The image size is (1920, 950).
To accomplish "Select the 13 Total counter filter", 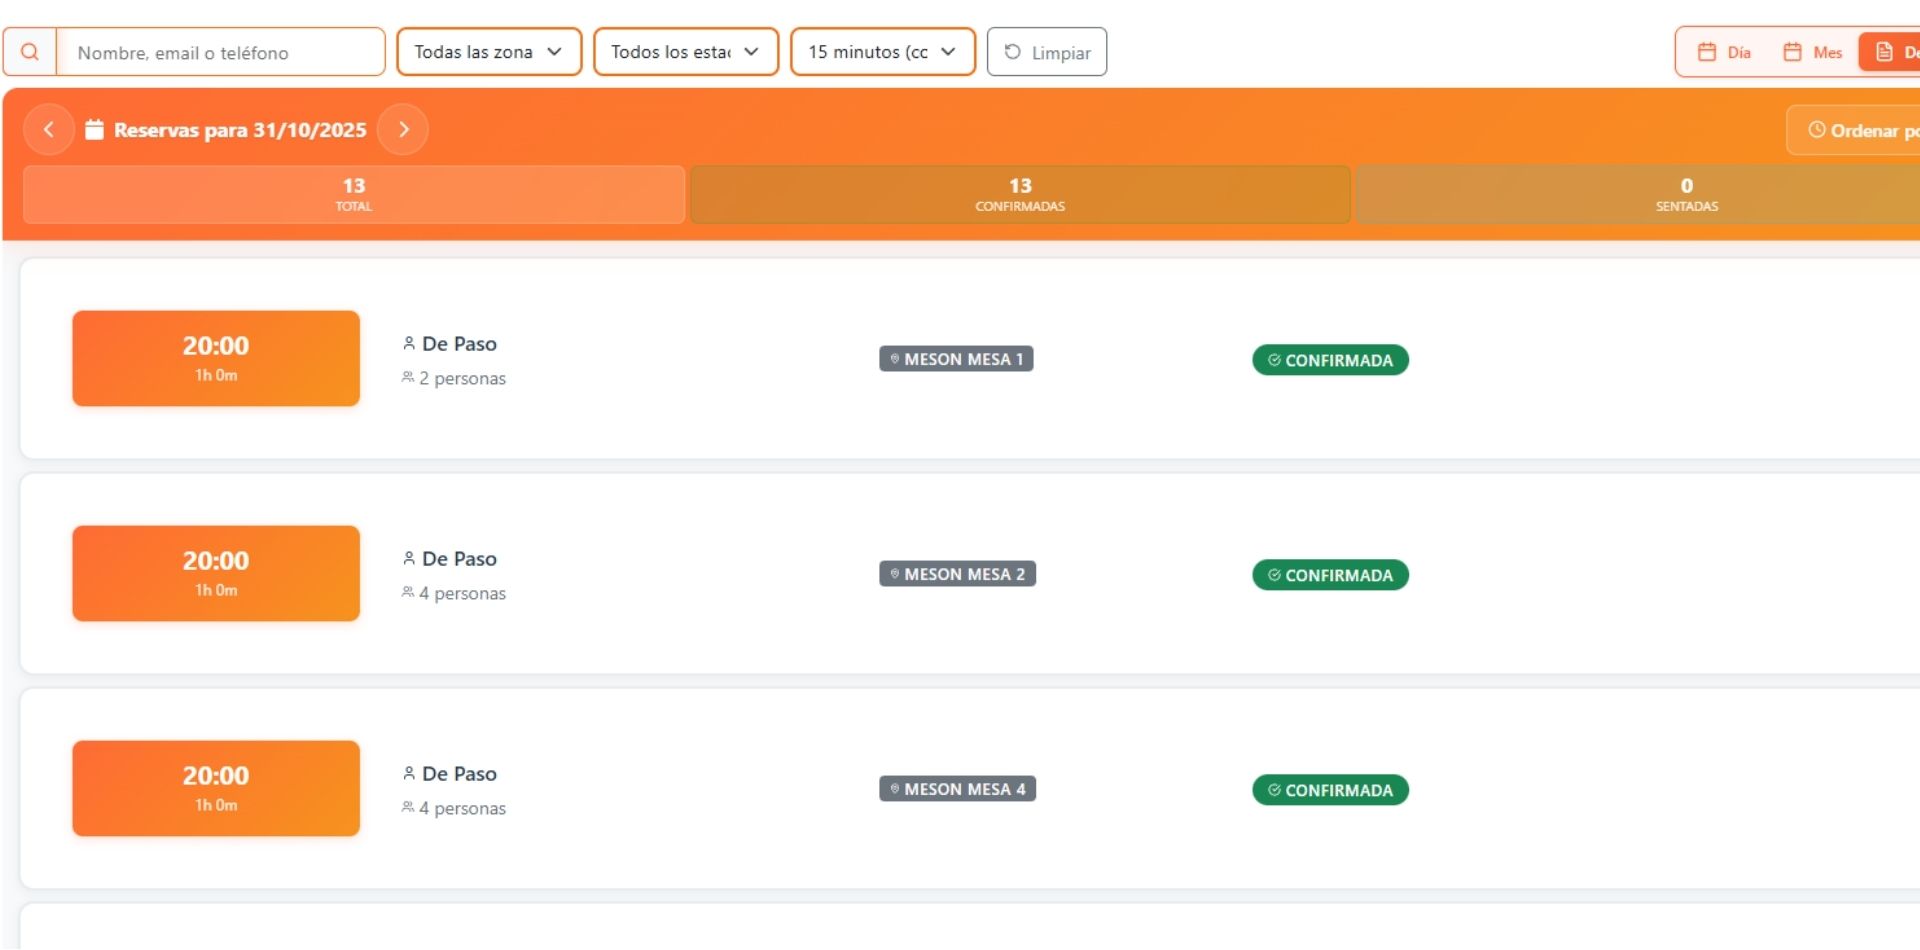I will pos(353,194).
